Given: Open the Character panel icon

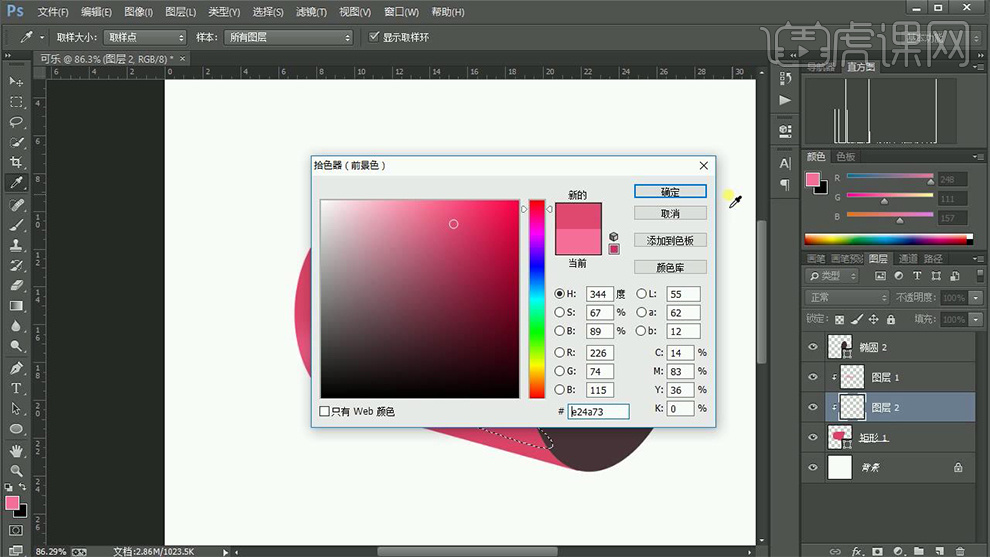Looking at the screenshot, I should tap(785, 164).
